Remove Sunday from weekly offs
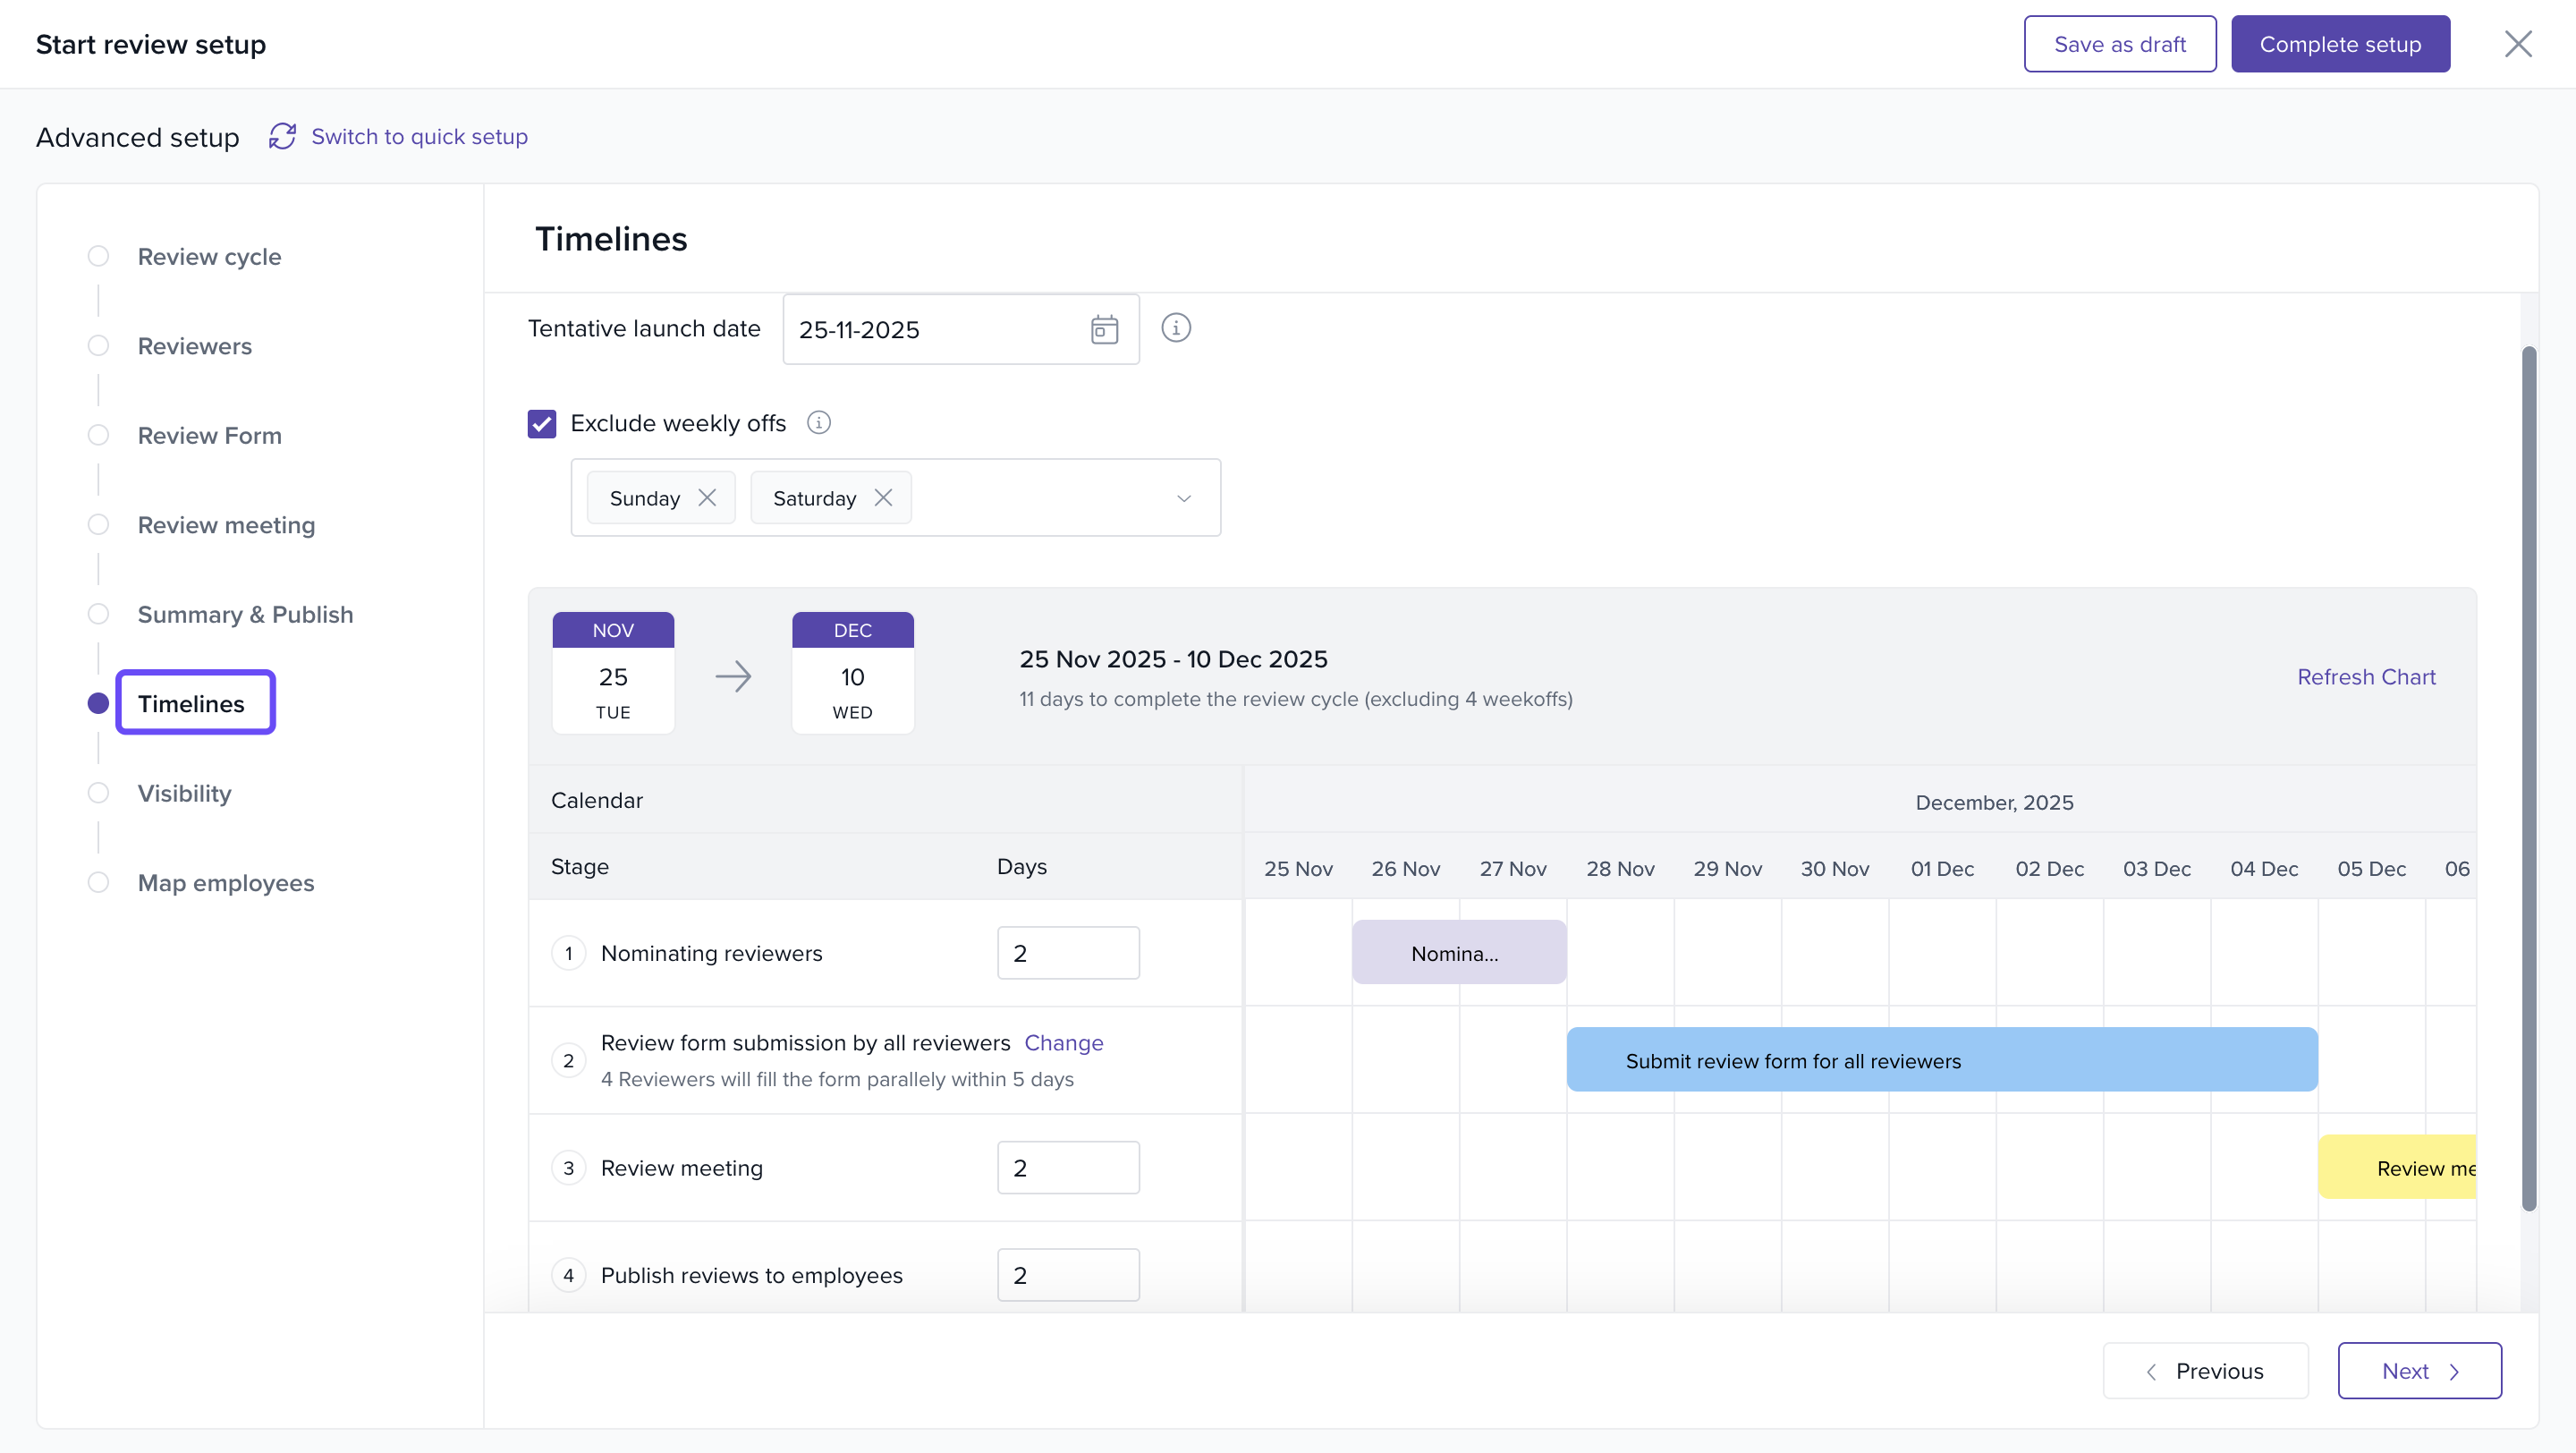 coord(707,498)
